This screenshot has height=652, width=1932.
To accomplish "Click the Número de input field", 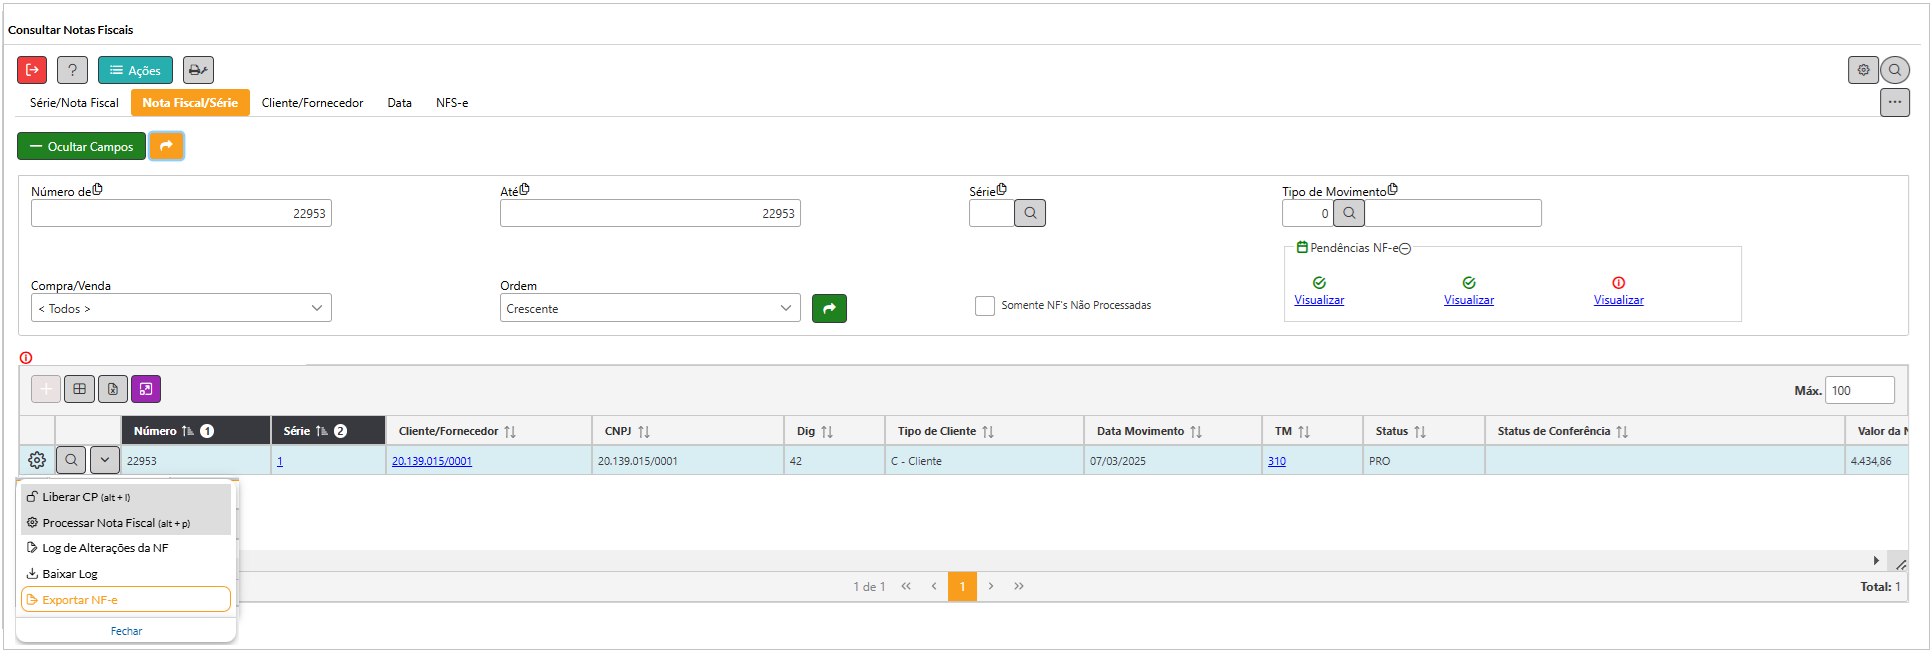I will click(181, 213).
